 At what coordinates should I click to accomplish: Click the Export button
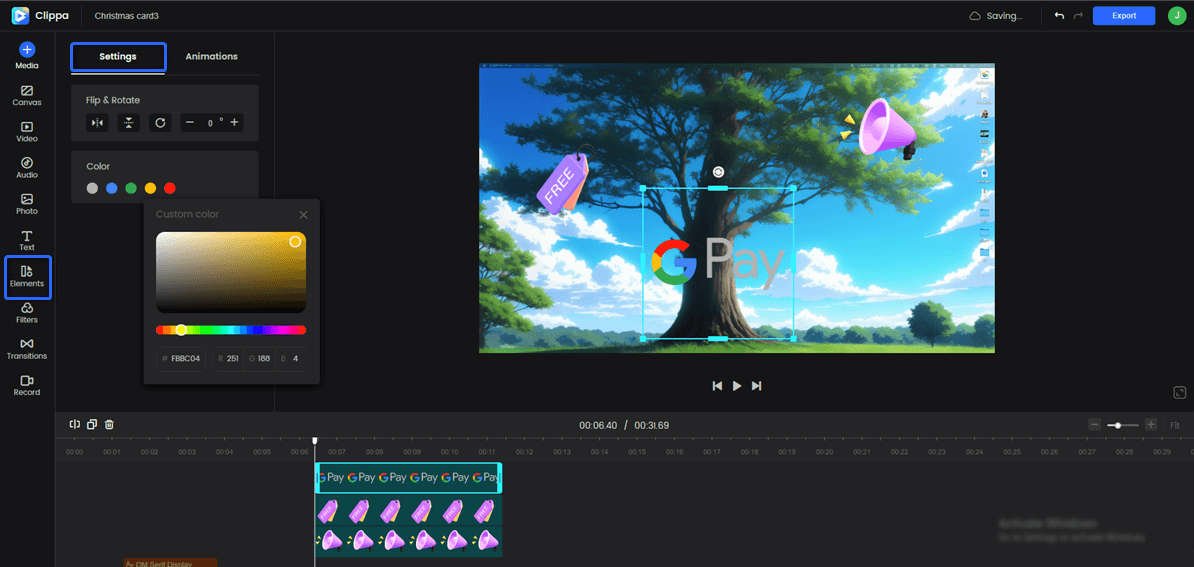(1124, 15)
